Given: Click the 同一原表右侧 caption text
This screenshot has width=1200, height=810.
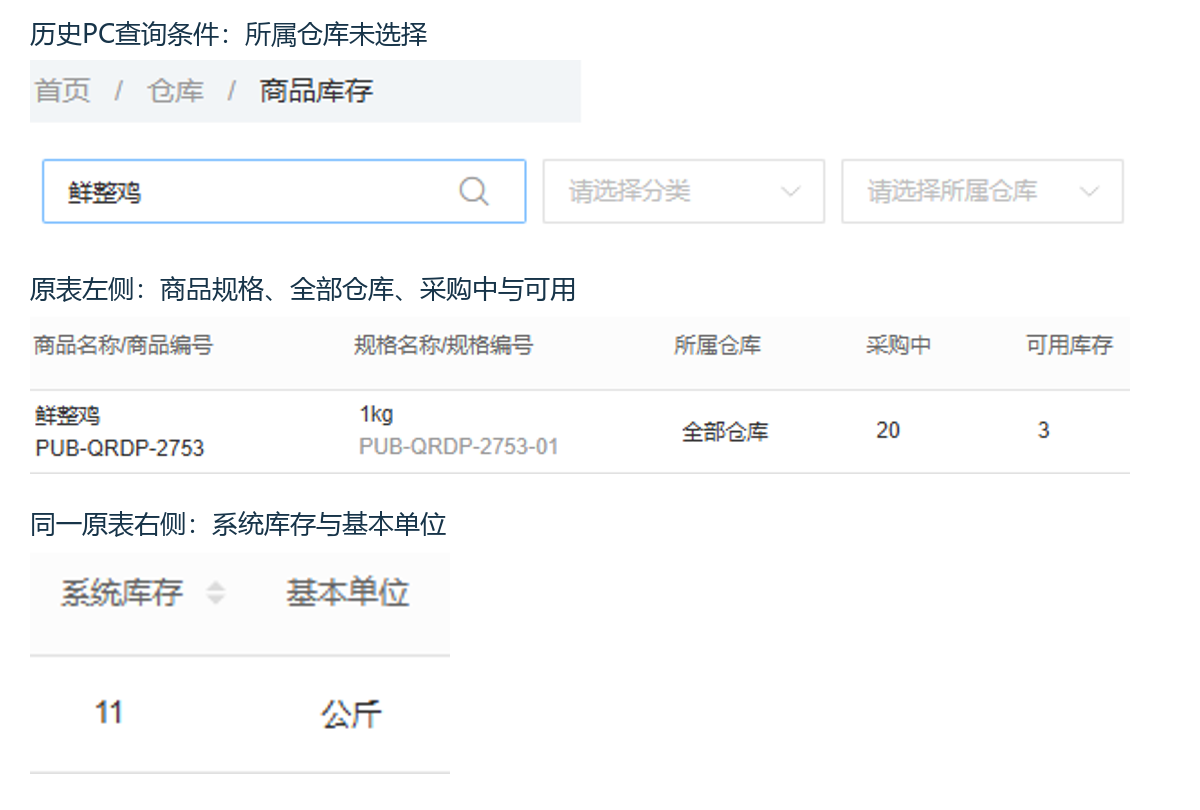Looking at the screenshot, I should pos(238,524).
